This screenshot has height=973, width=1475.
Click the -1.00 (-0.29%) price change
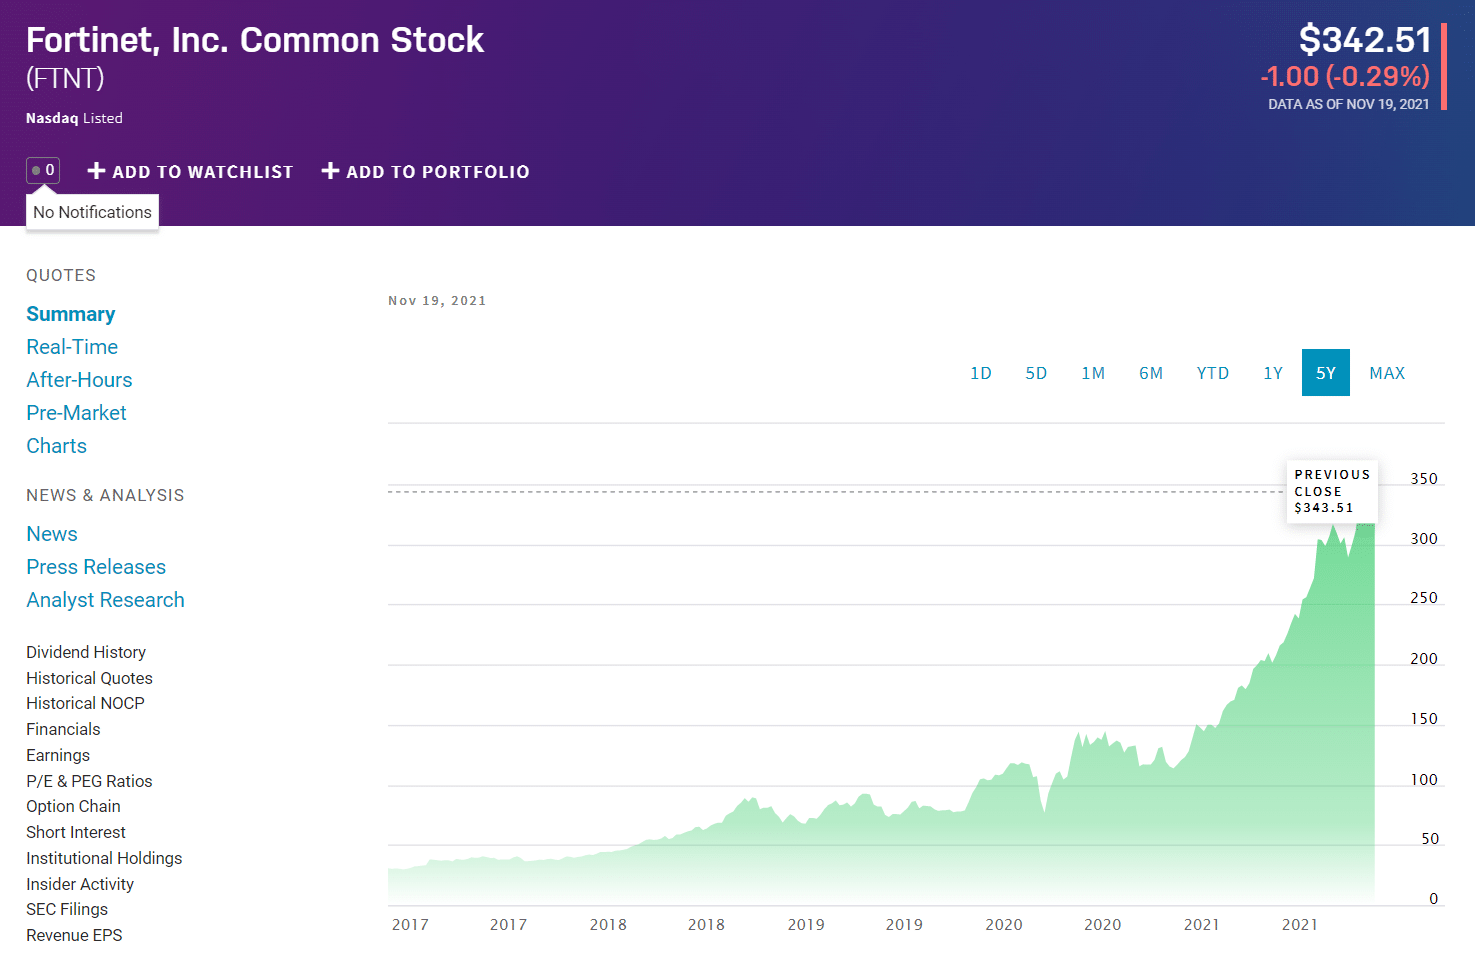[1345, 76]
